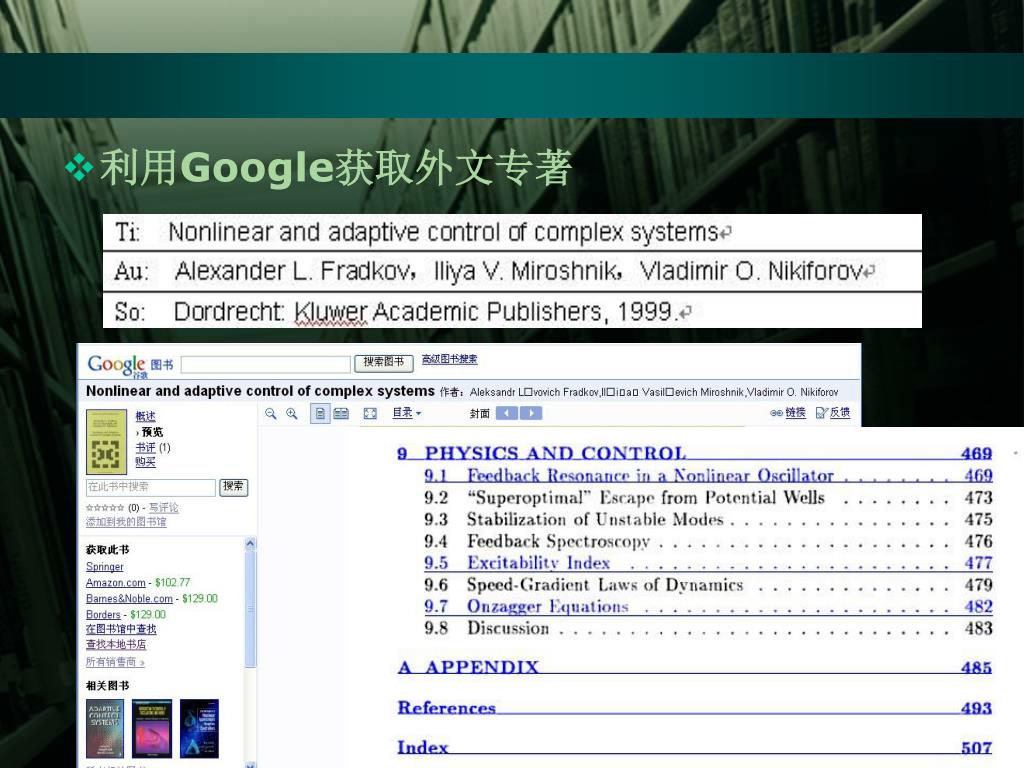Click the sidebar scrollbar thumb
Viewport: 1024px width, 768px height.
250,608
